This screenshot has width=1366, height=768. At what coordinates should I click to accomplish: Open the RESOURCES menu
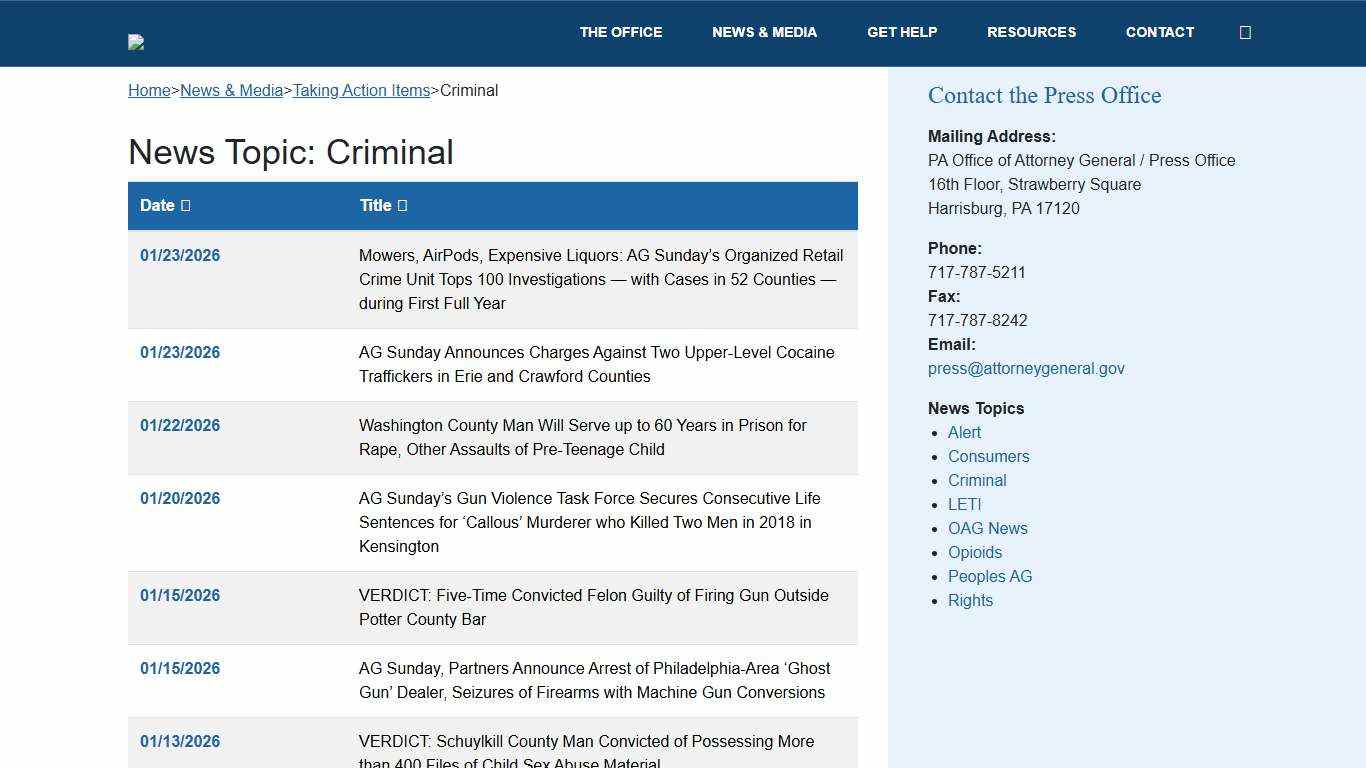[1032, 32]
